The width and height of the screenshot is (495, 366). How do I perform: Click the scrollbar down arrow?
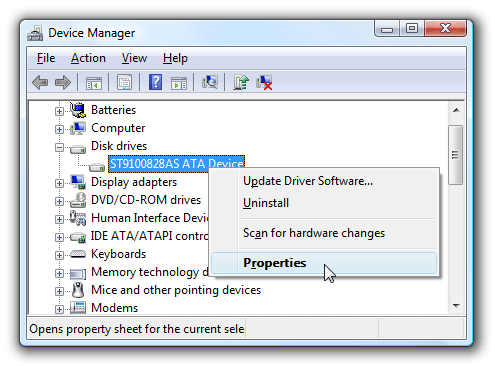click(456, 305)
